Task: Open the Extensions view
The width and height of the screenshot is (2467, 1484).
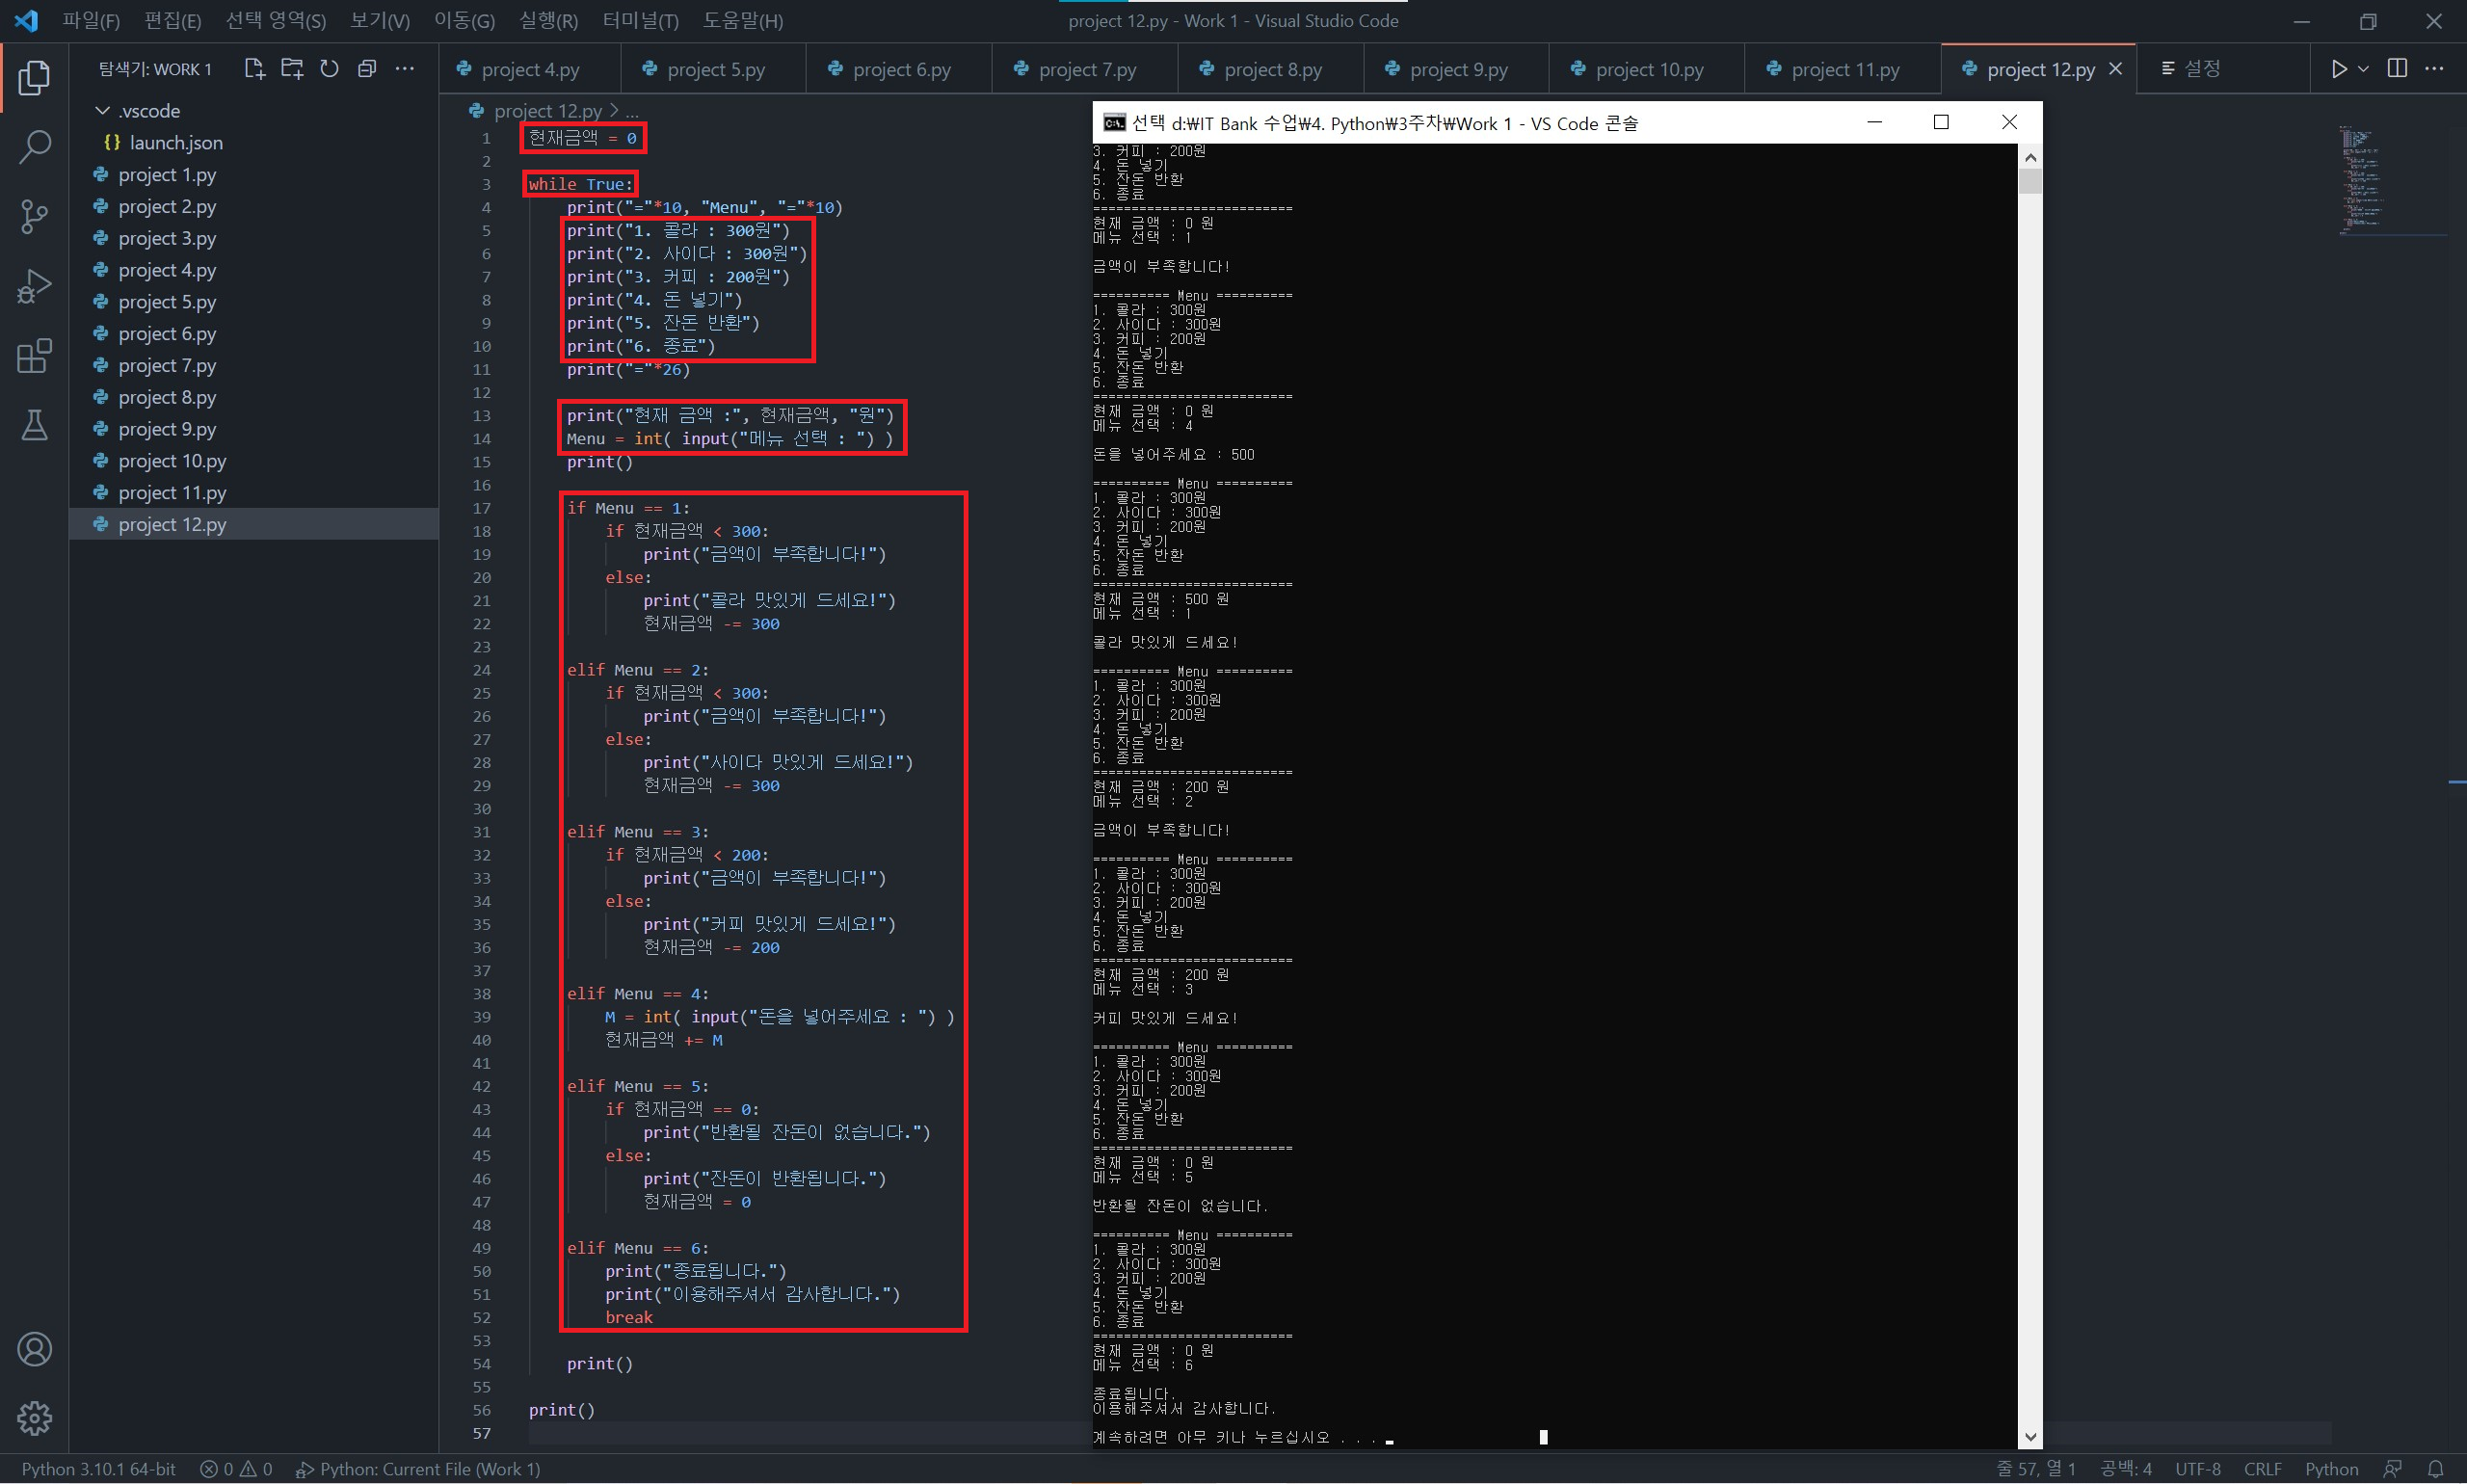Action: coord(34,356)
